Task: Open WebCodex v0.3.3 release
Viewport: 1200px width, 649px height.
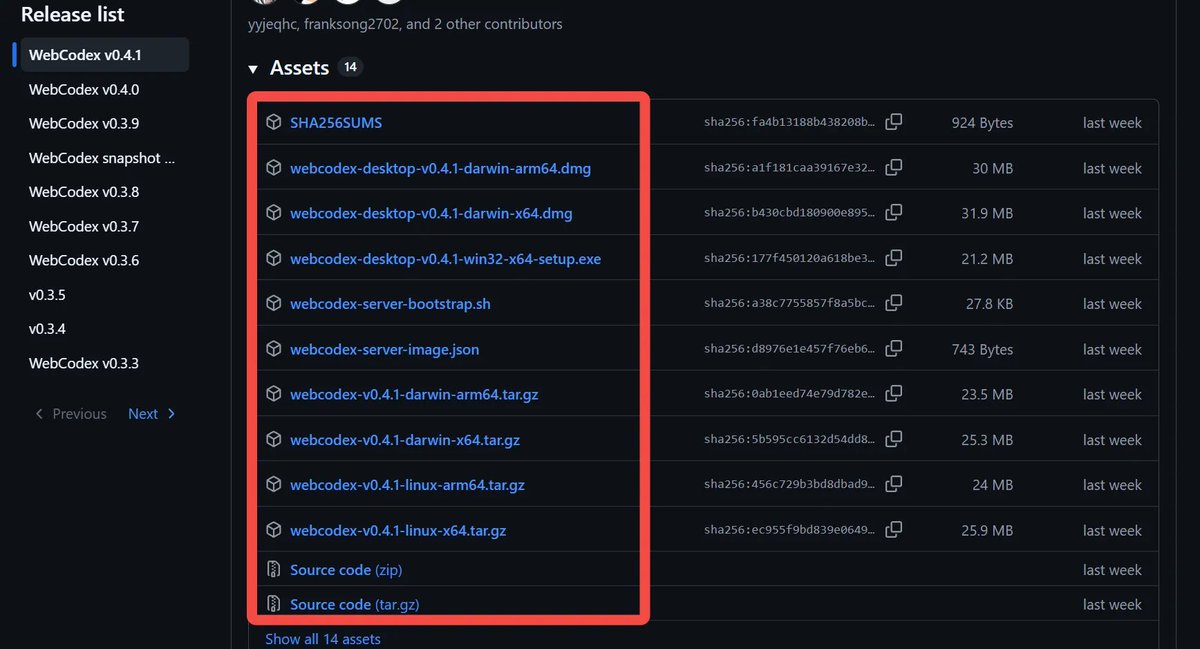Action: coord(84,363)
